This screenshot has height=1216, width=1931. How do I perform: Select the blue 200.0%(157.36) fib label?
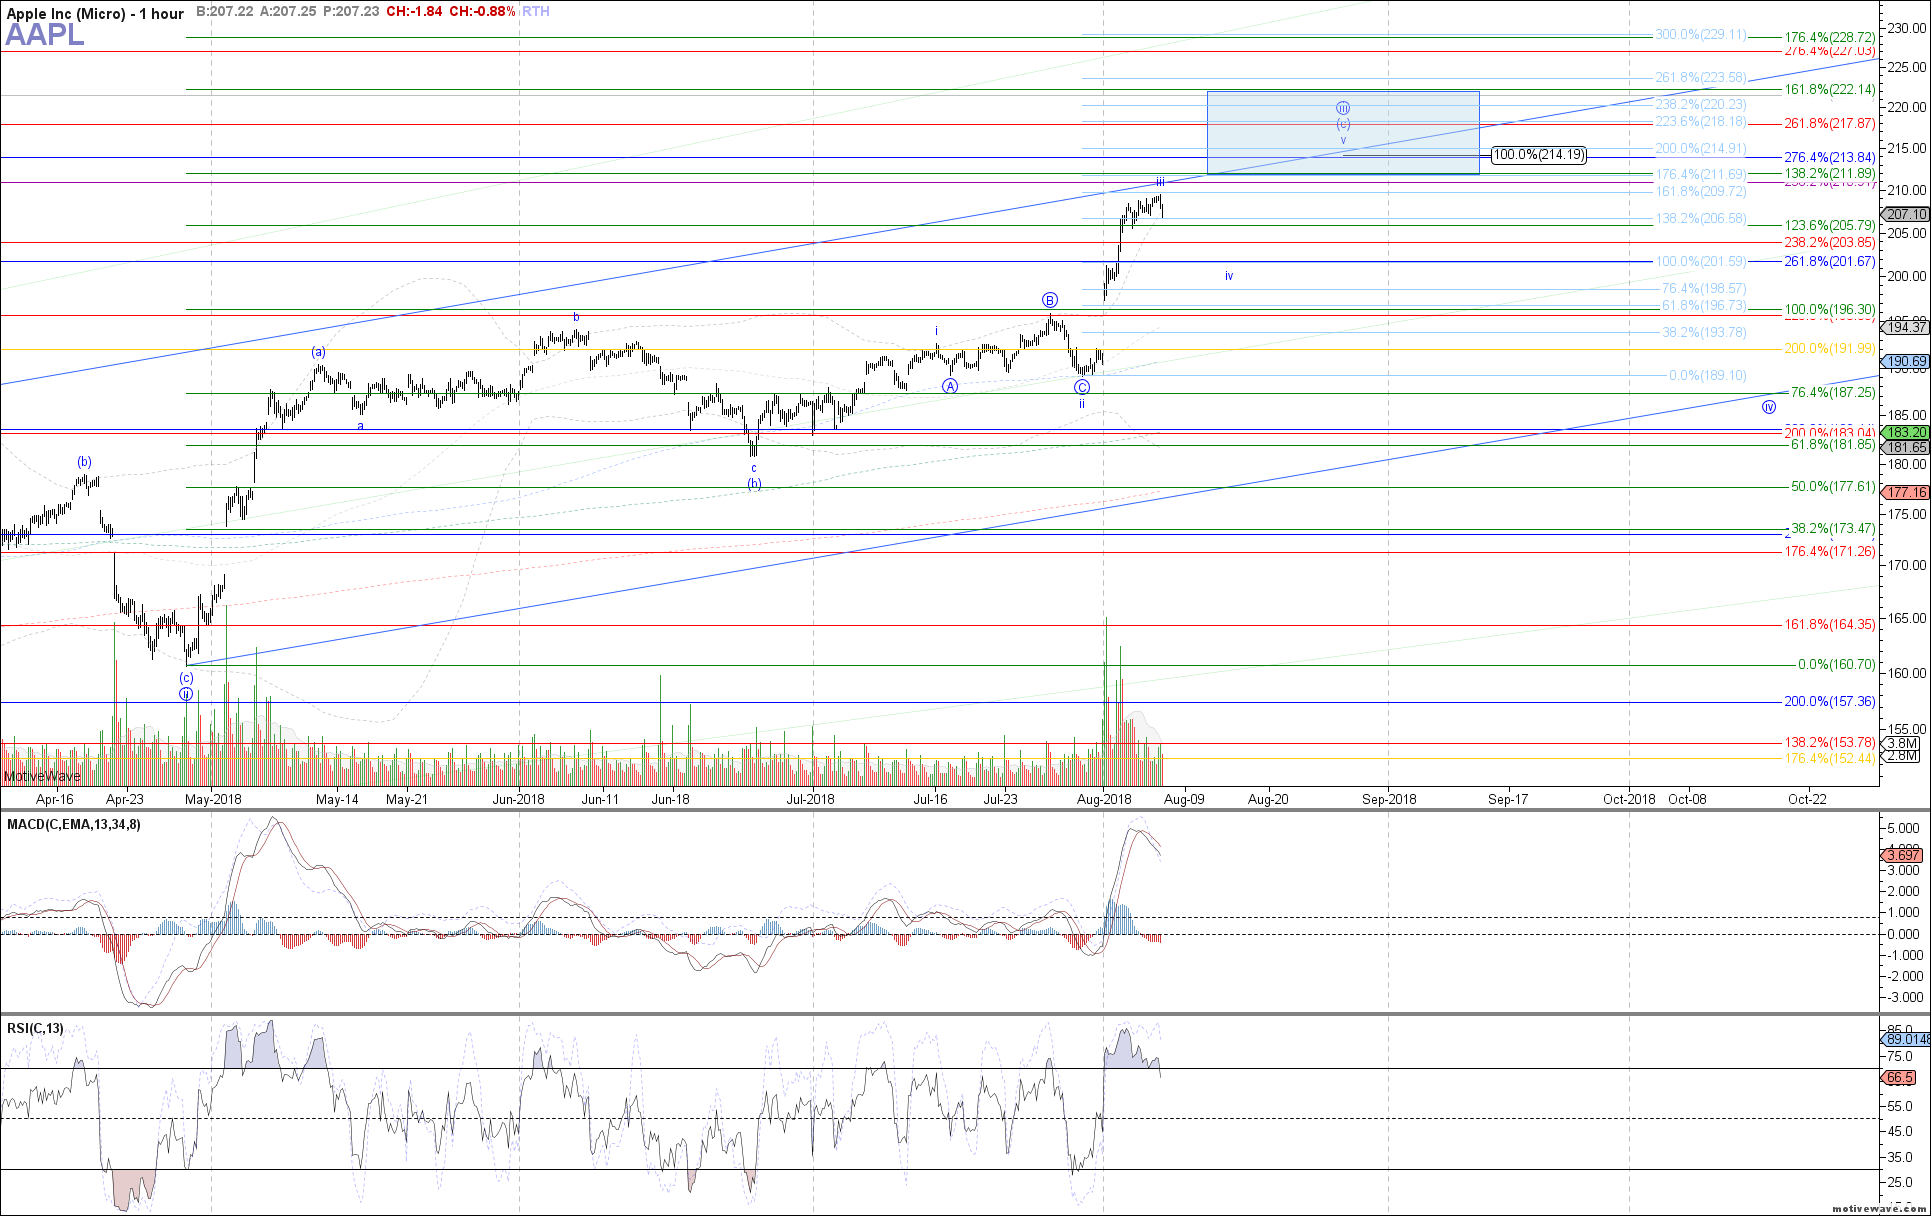(x=1830, y=702)
